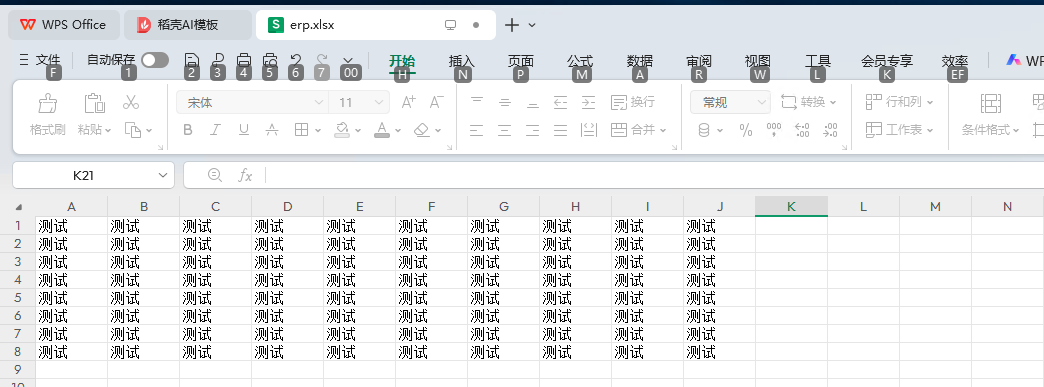Click the Thousands separator icon
Screen dimensions: 1044x387
click(x=774, y=130)
